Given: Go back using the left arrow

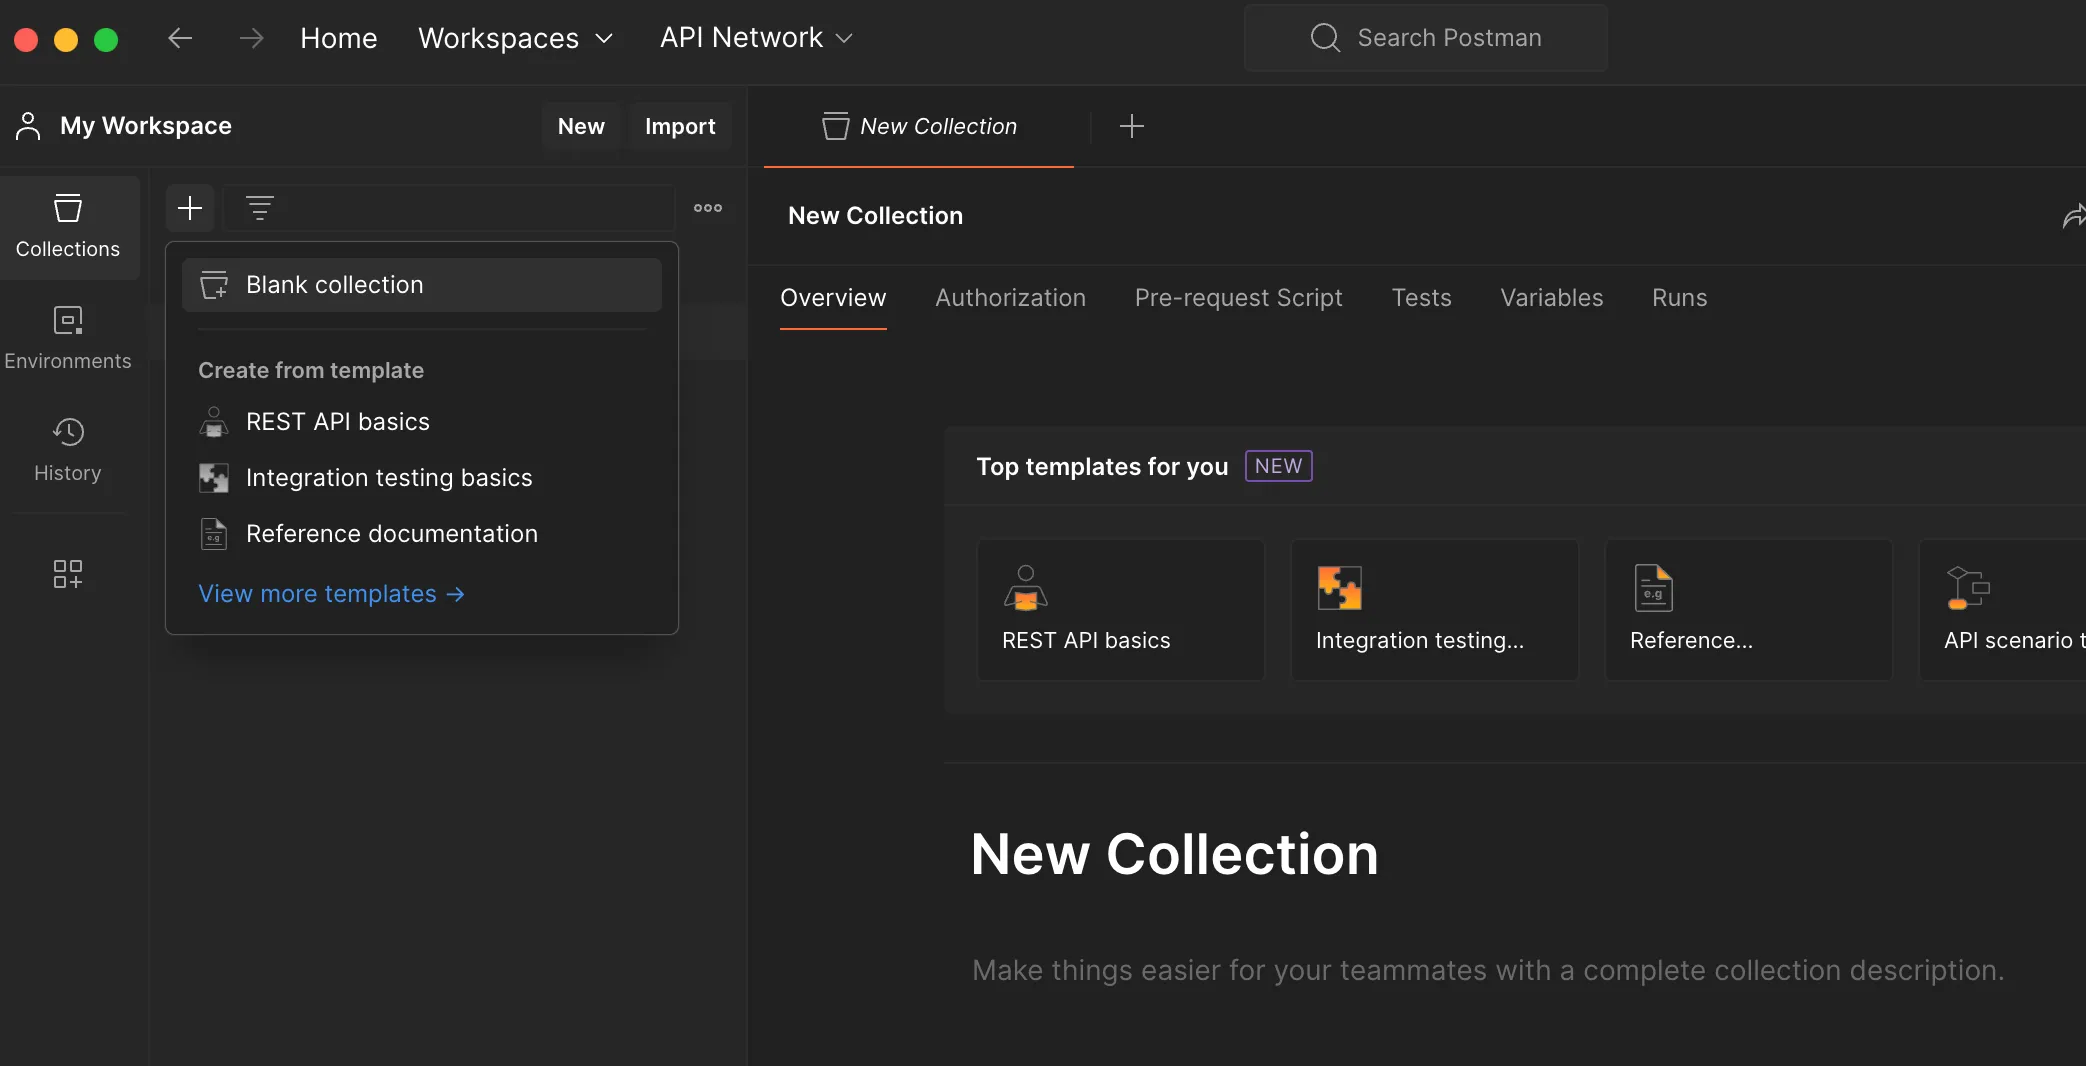Looking at the screenshot, I should click(x=180, y=38).
